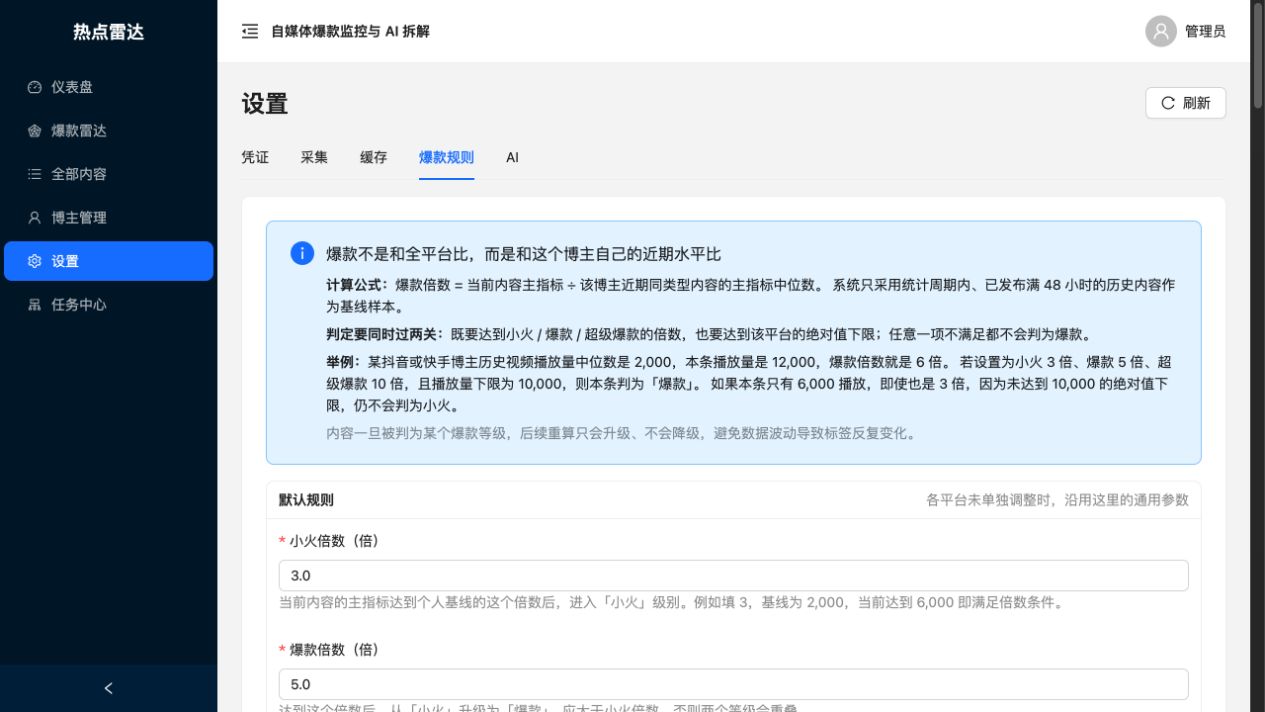Click the 刷新 button
The image size is (1265, 712).
[x=1185, y=103]
